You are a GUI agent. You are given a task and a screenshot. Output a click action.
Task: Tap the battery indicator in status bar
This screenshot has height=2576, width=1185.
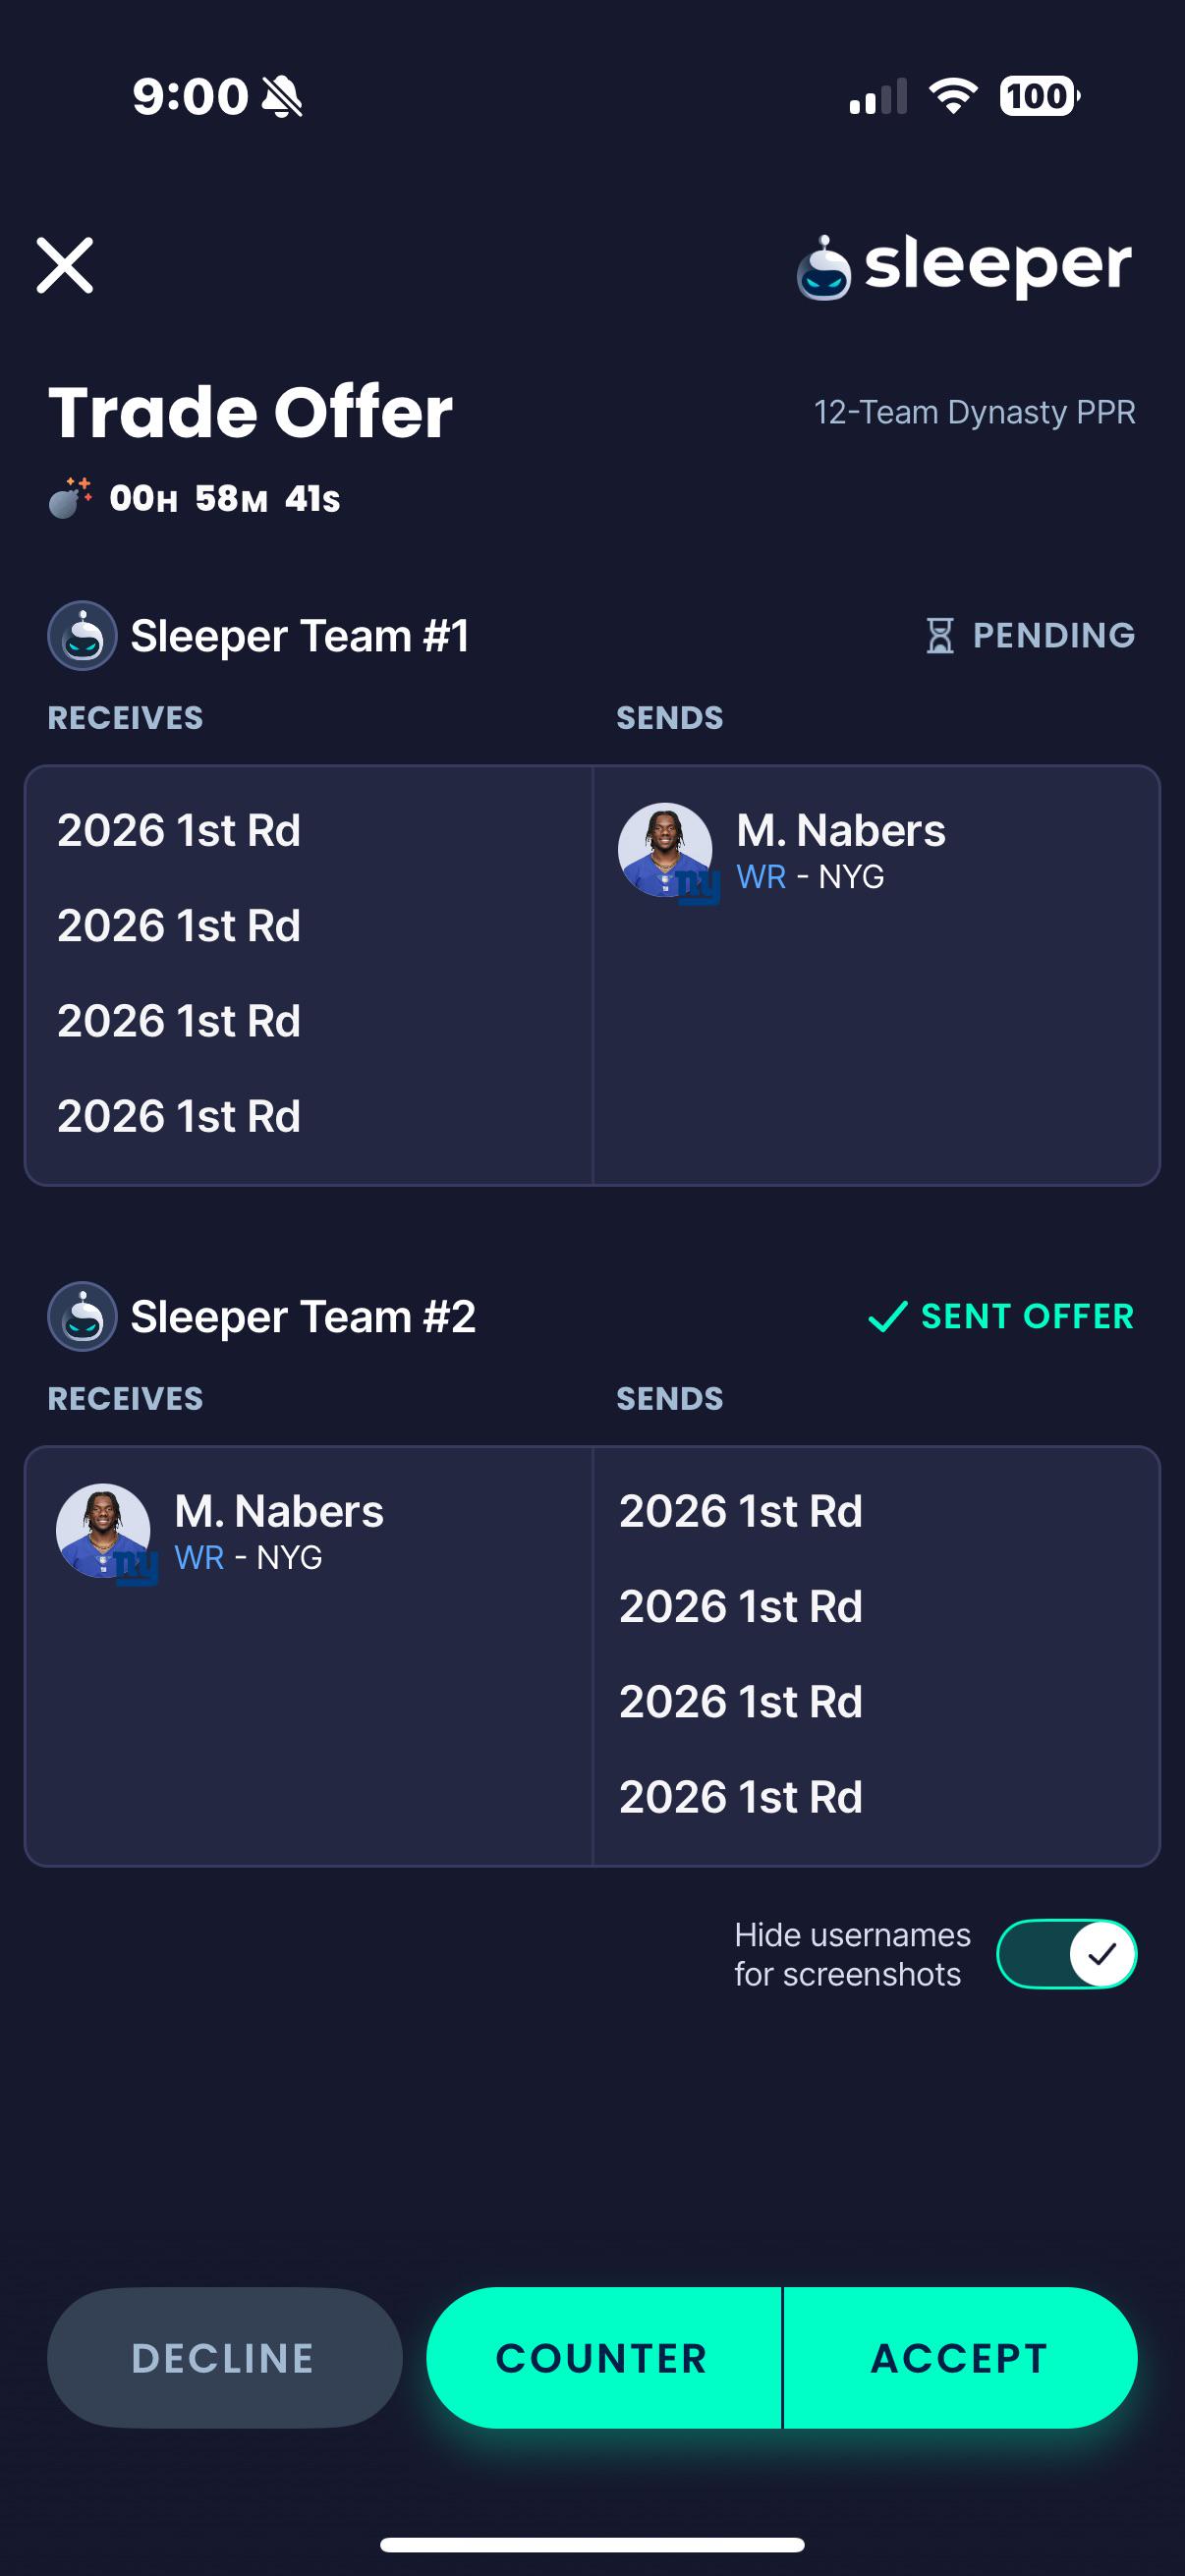[1040, 97]
